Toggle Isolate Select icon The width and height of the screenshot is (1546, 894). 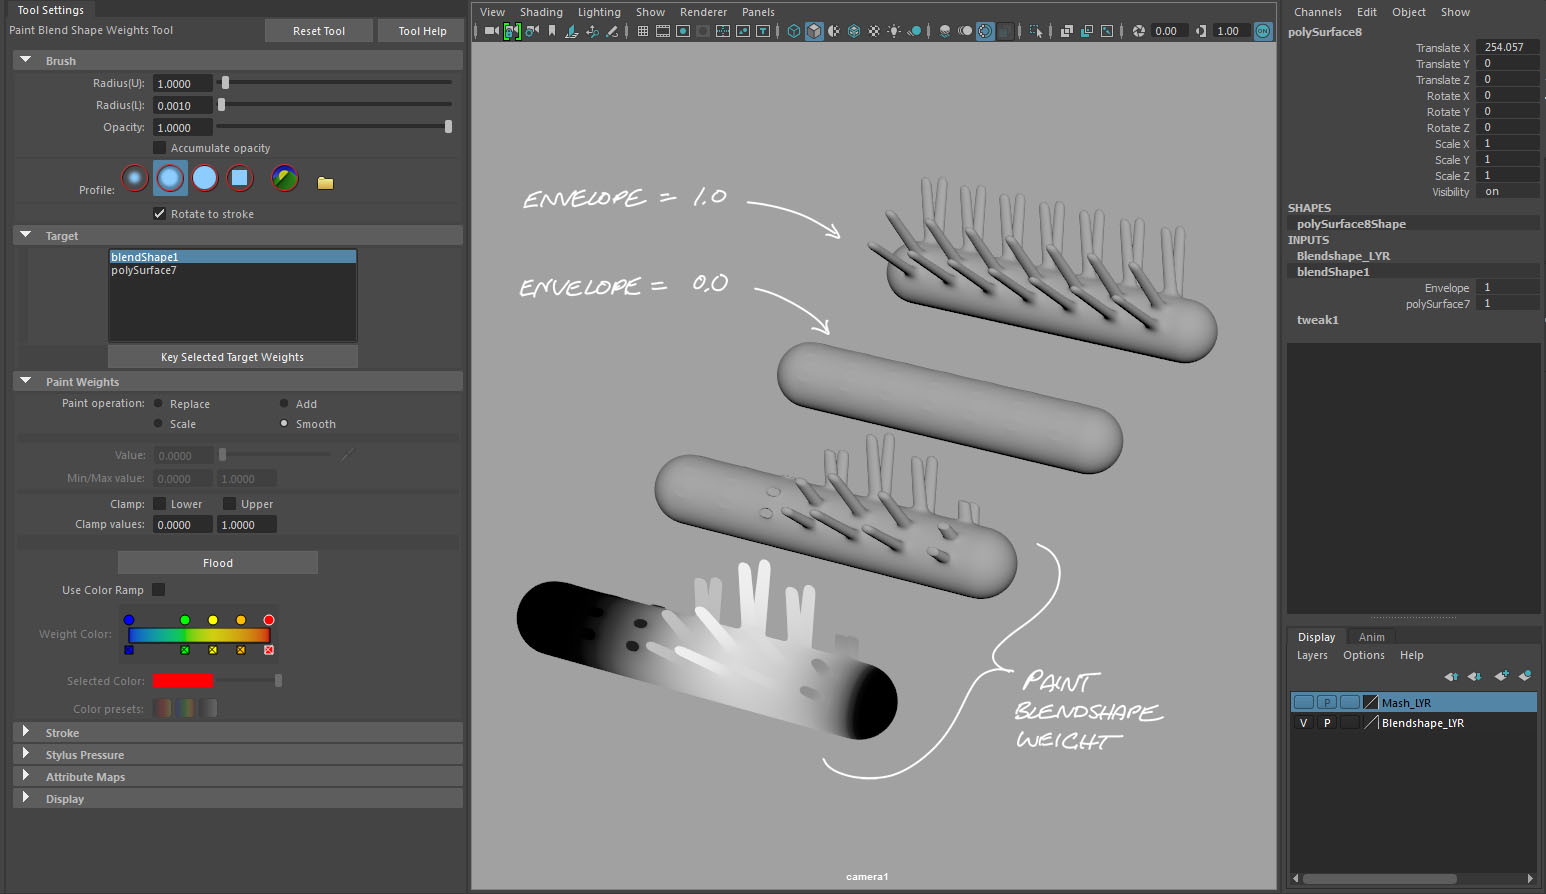1035,31
